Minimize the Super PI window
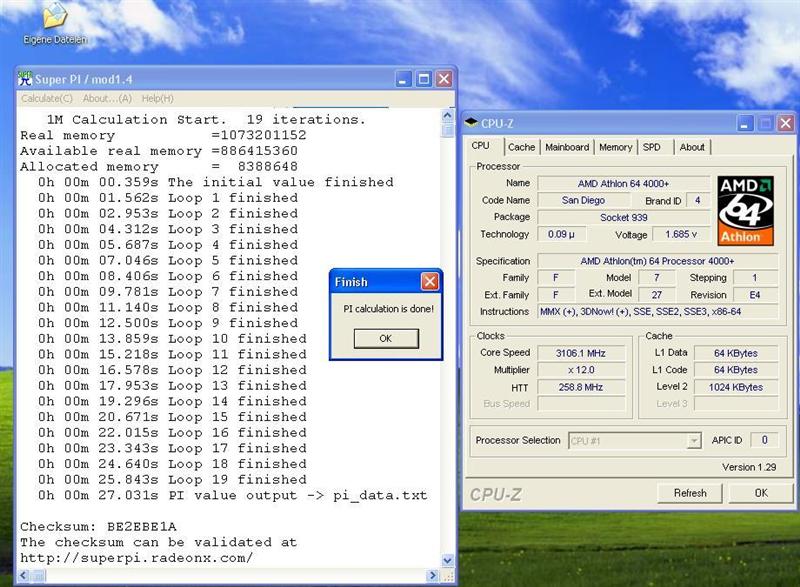Image resolution: width=800 pixels, height=587 pixels. (403, 79)
